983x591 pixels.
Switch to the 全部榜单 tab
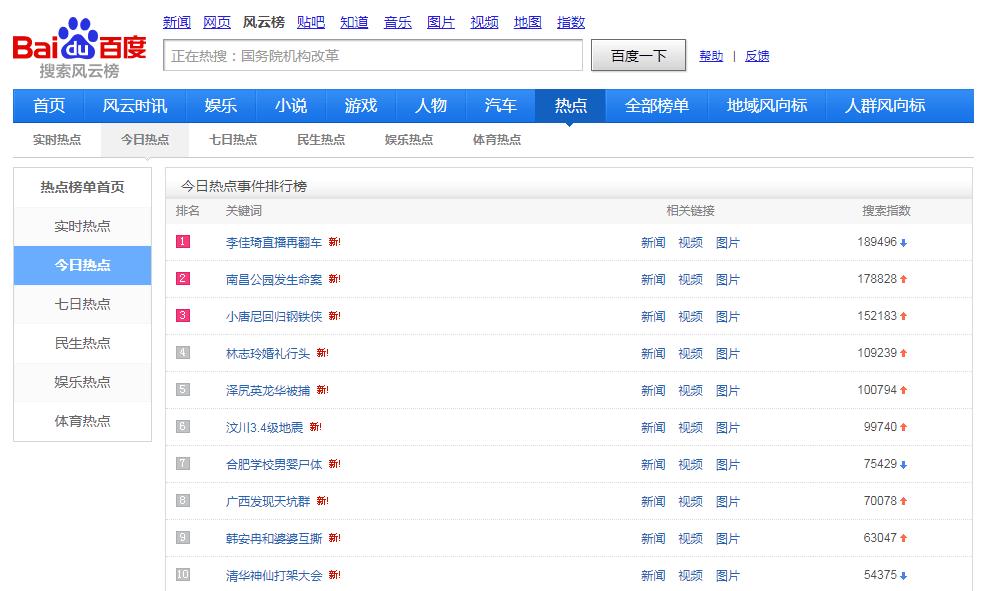coord(657,105)
